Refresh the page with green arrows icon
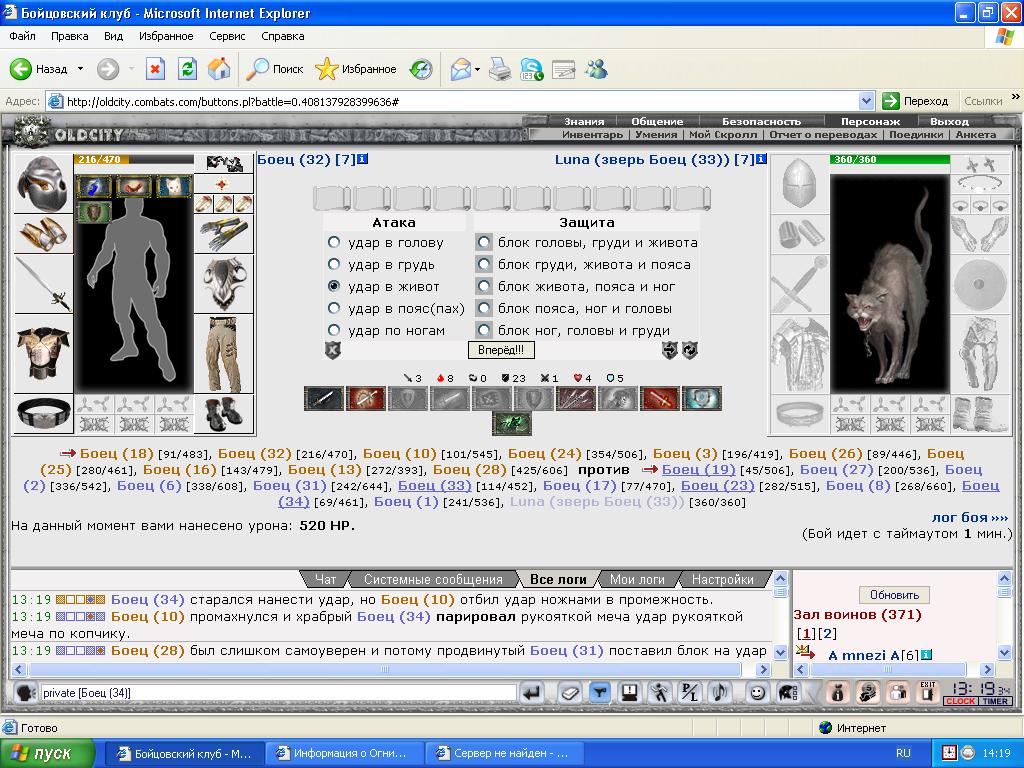 click(187, 69)
